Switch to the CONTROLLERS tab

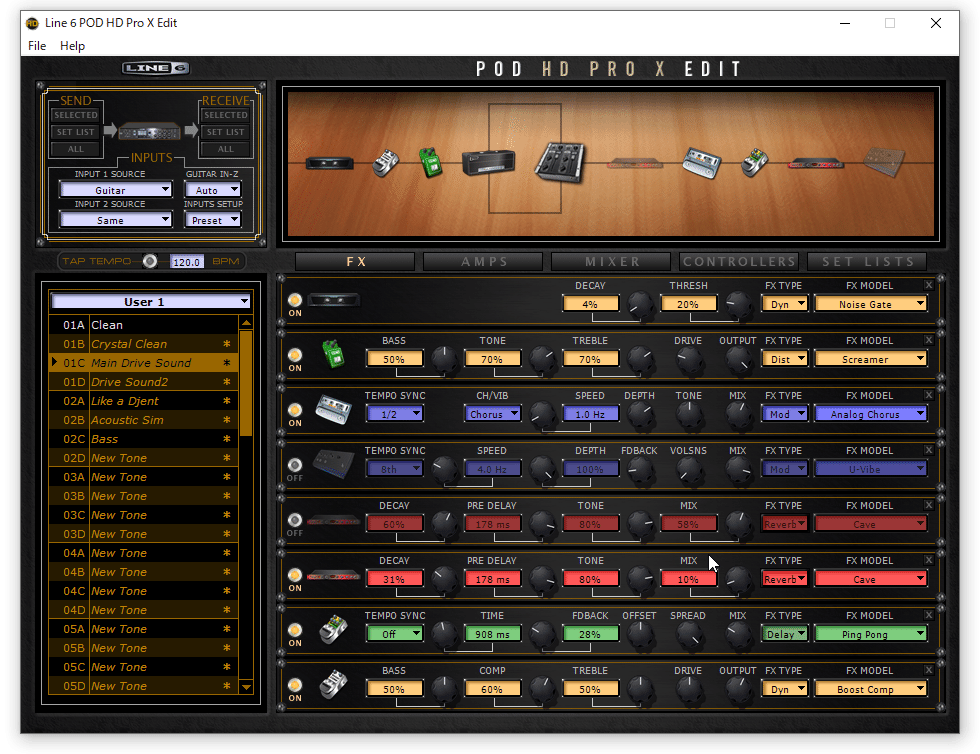739,261
